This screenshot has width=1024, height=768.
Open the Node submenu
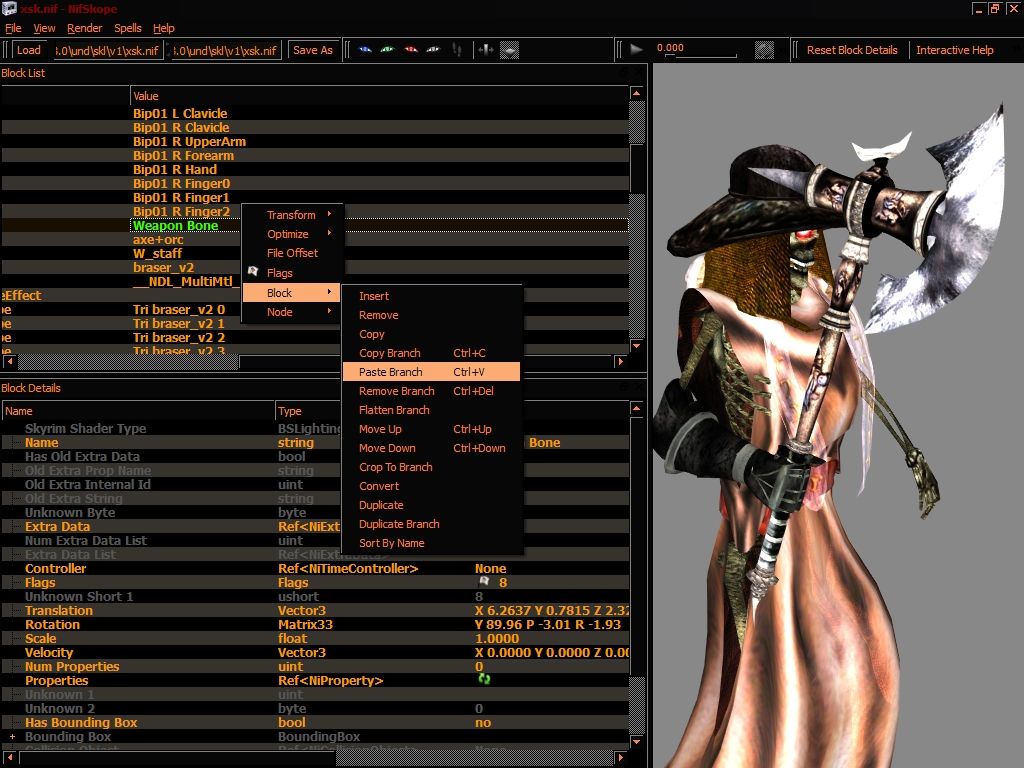tap(293, 312)
